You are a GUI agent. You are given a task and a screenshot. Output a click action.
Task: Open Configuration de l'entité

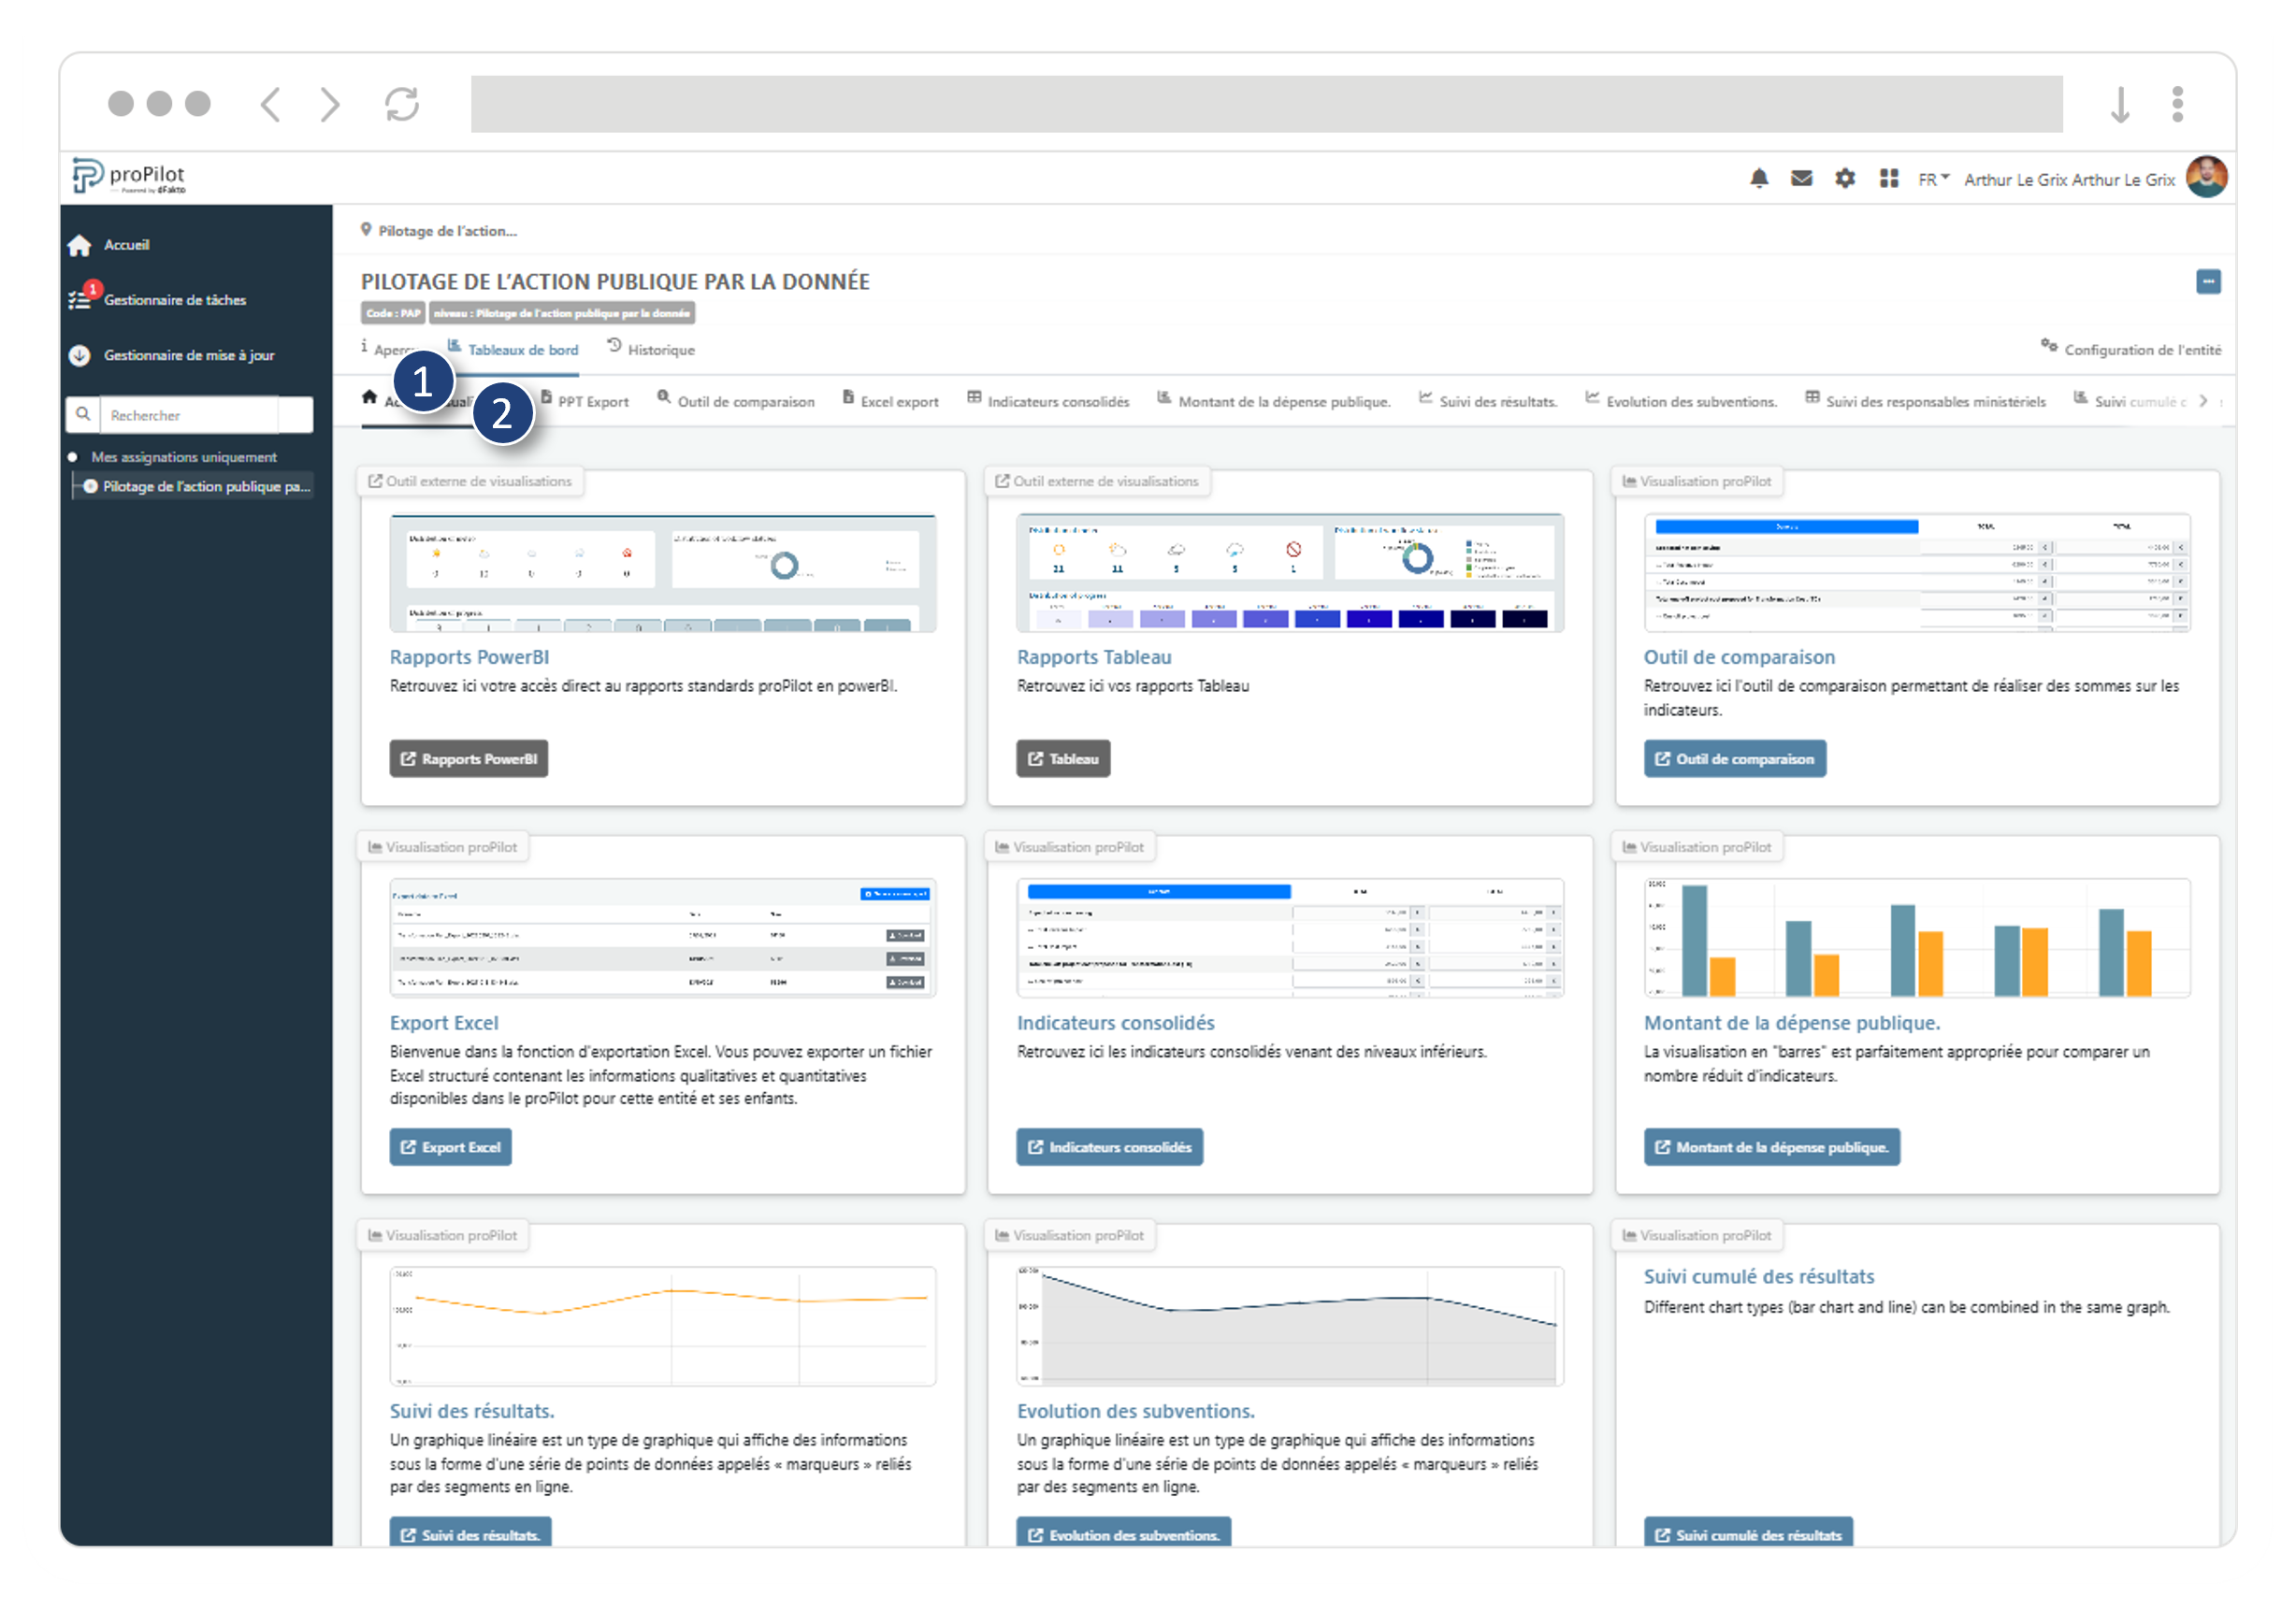[2131, 349]
